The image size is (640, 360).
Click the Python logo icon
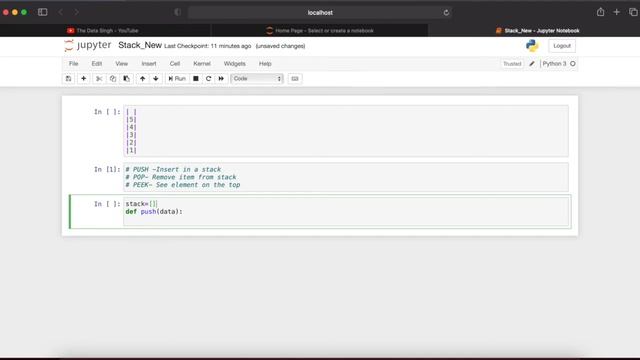532,46
